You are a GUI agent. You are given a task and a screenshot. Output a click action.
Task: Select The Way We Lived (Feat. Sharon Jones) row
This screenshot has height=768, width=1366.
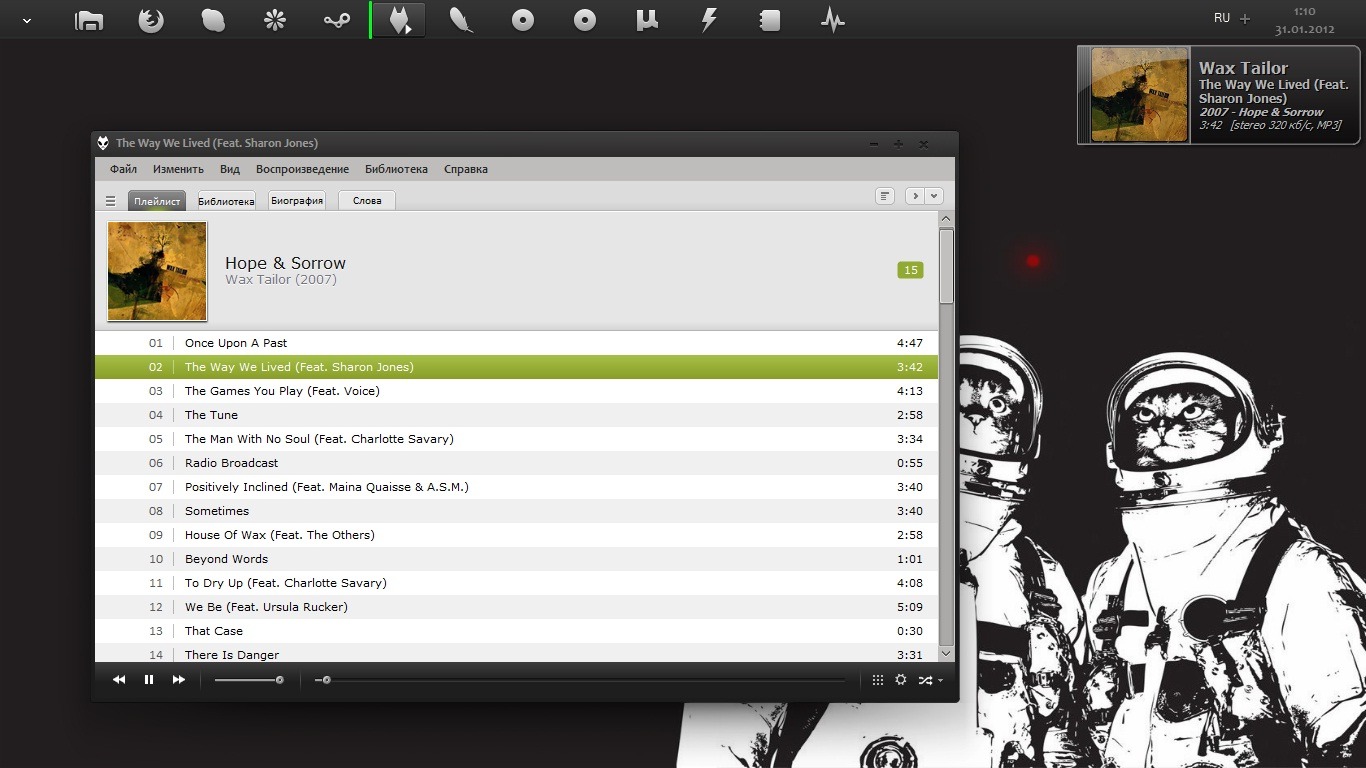[516, 367]
